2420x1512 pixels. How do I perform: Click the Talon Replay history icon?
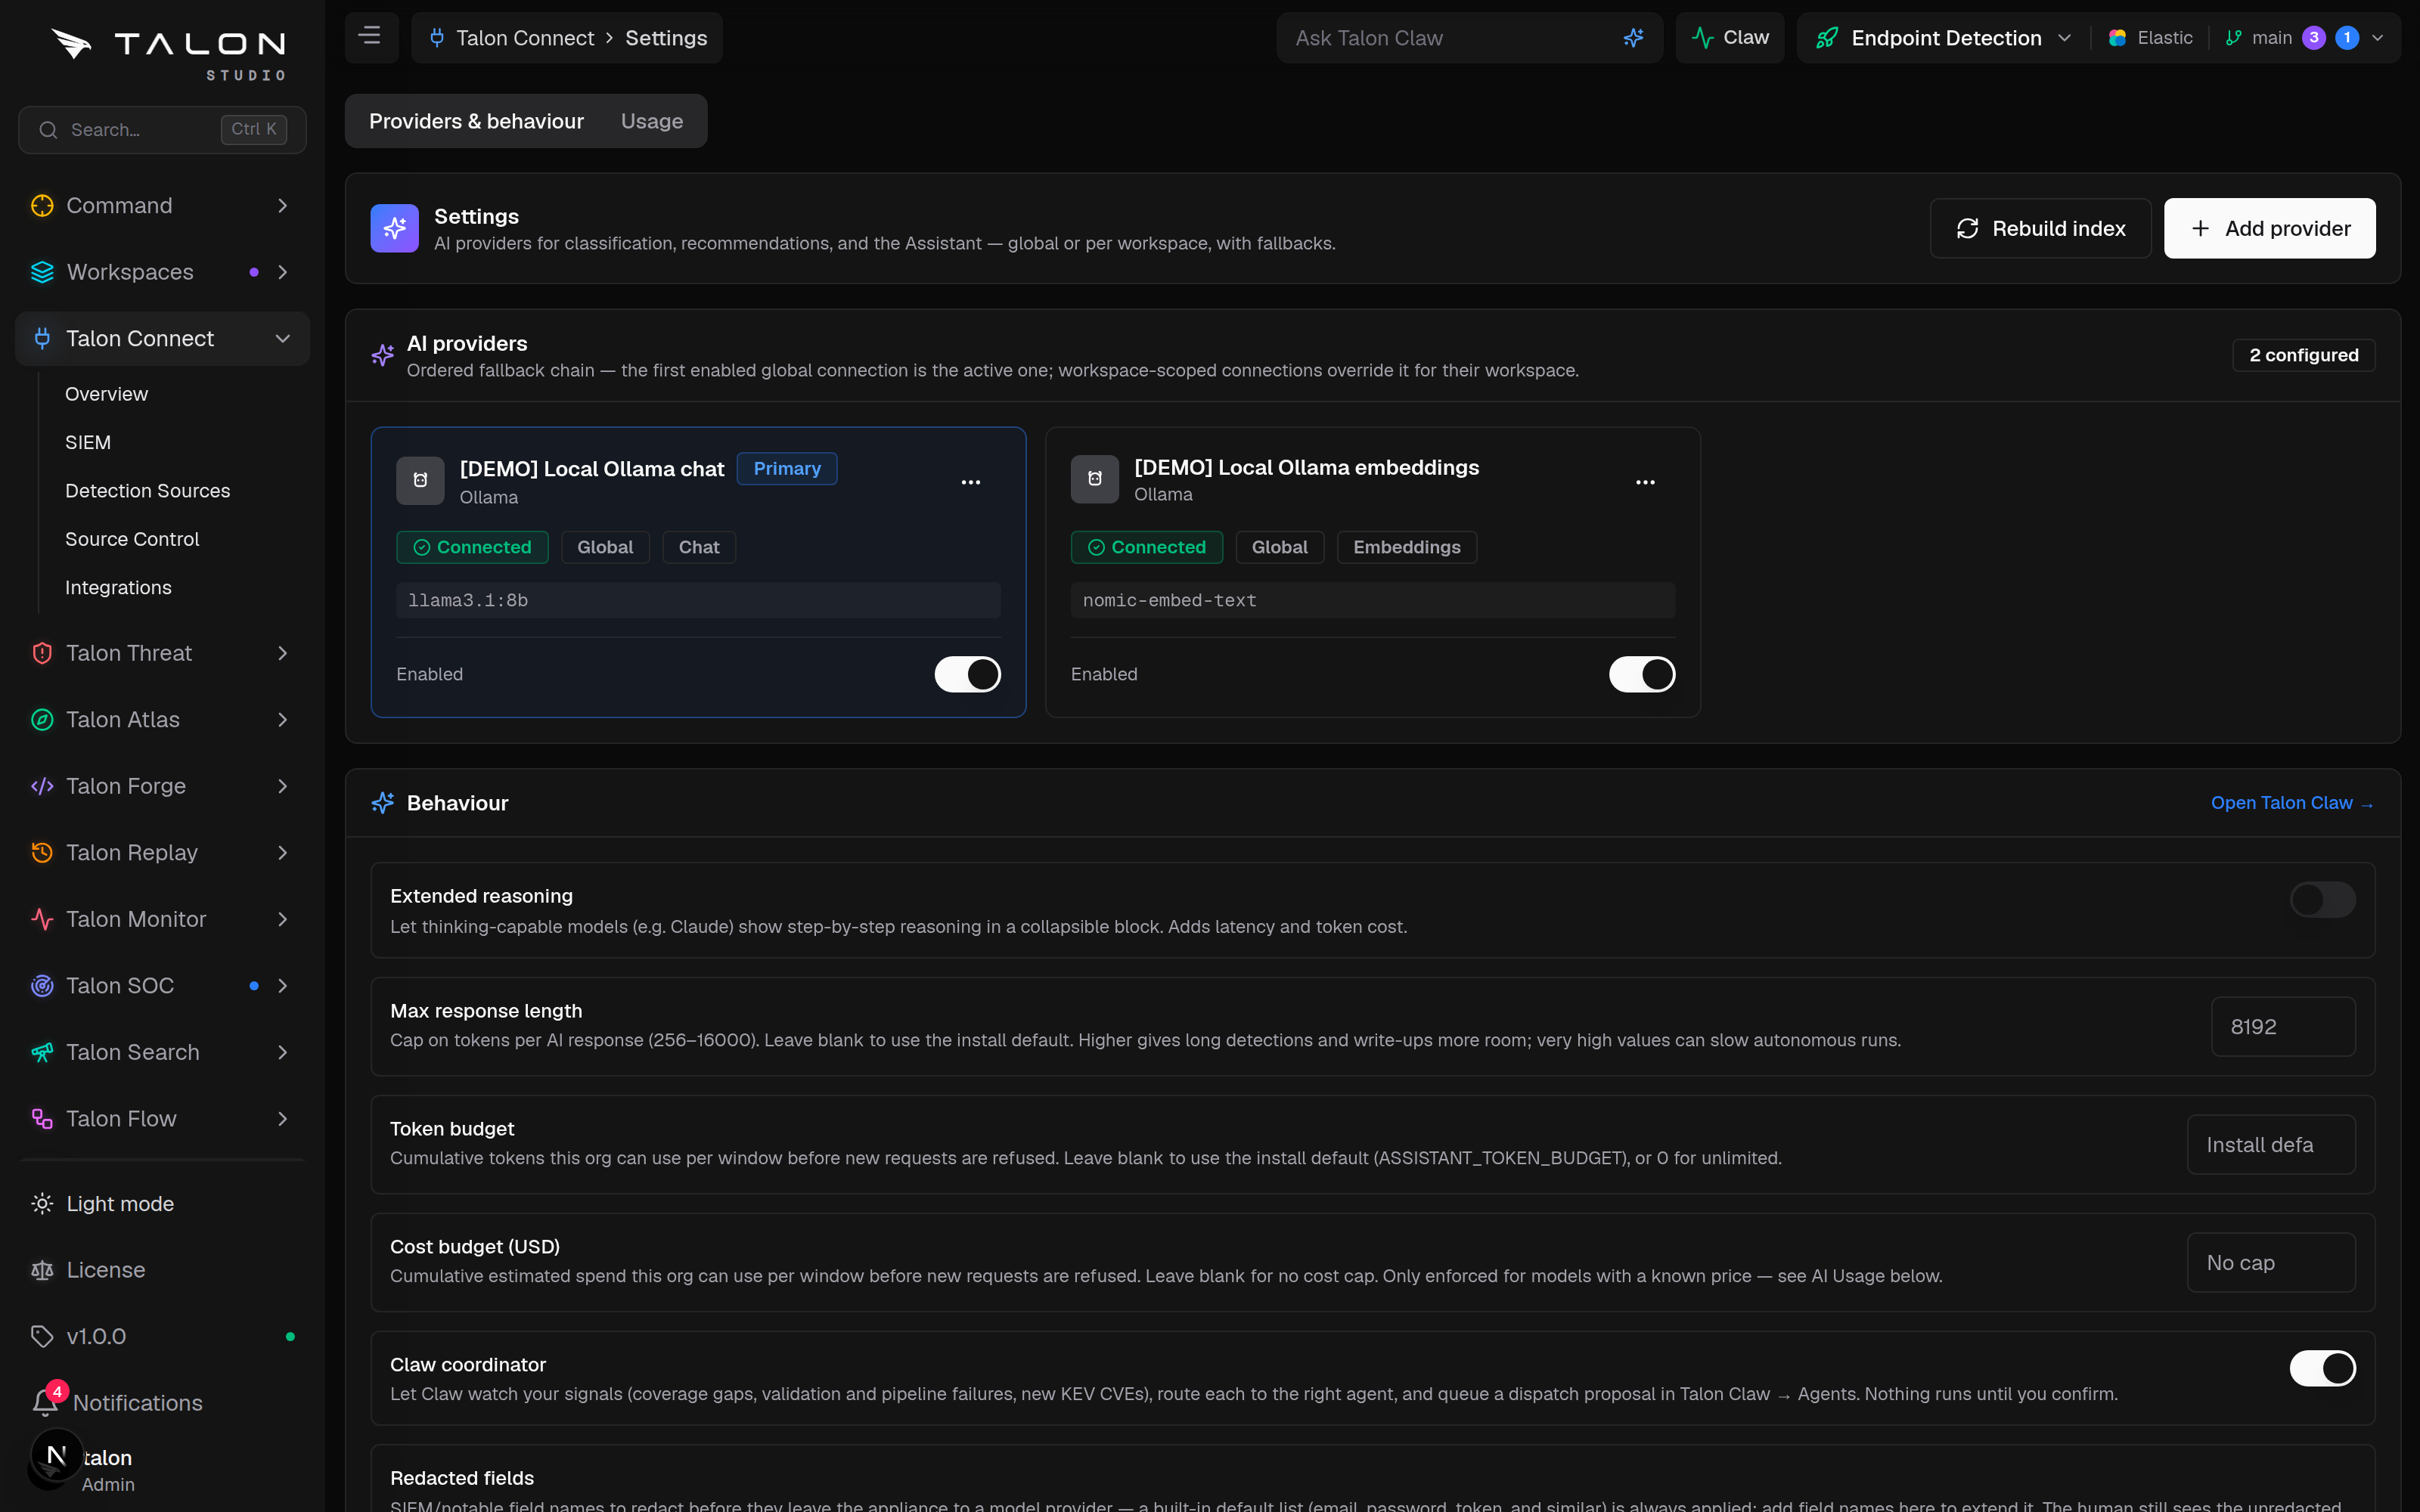42,853
